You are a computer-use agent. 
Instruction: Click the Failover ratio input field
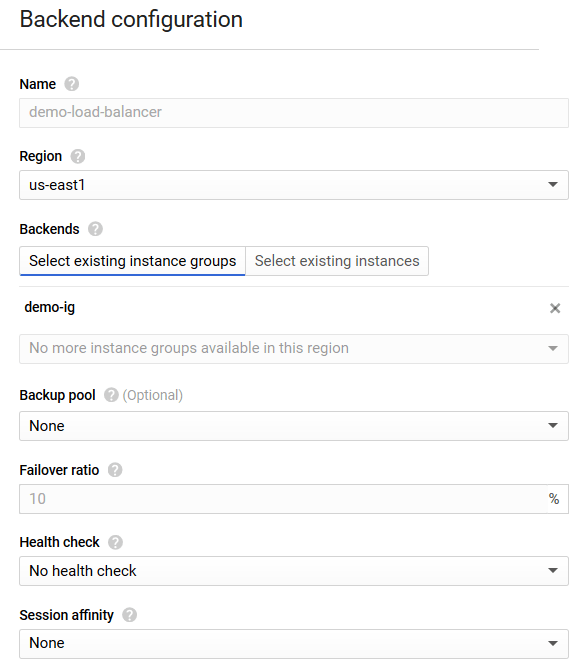(x=283, y=499)
